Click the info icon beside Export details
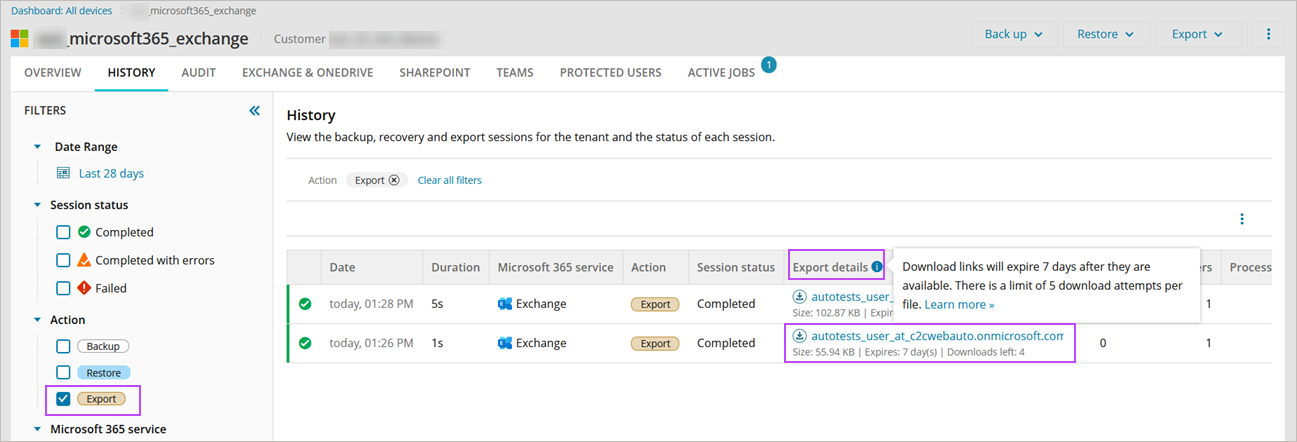This screenshot has height=442, width=1297. [x=877, y=267]
